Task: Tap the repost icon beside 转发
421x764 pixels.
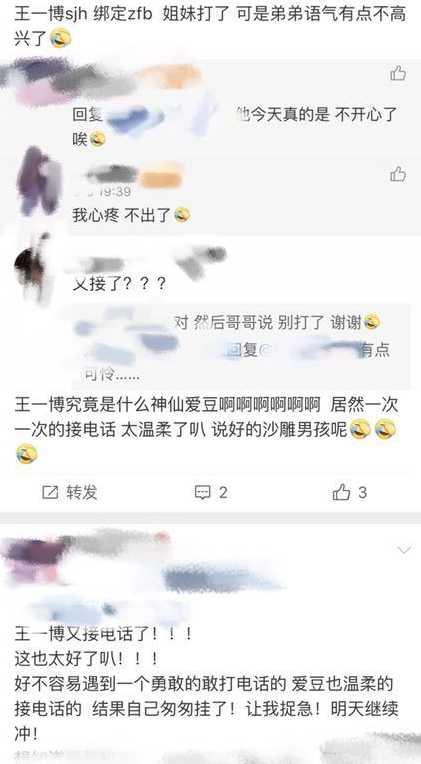Action: click(x=50, y=493)
